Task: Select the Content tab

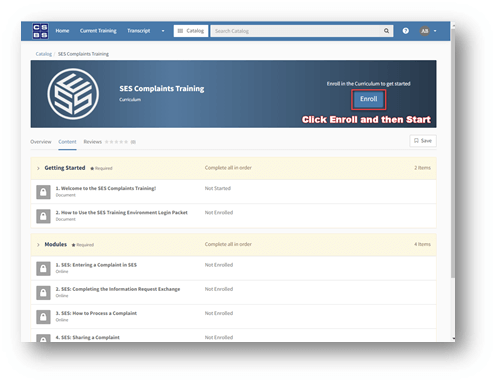Action: (x=67, y=142)
